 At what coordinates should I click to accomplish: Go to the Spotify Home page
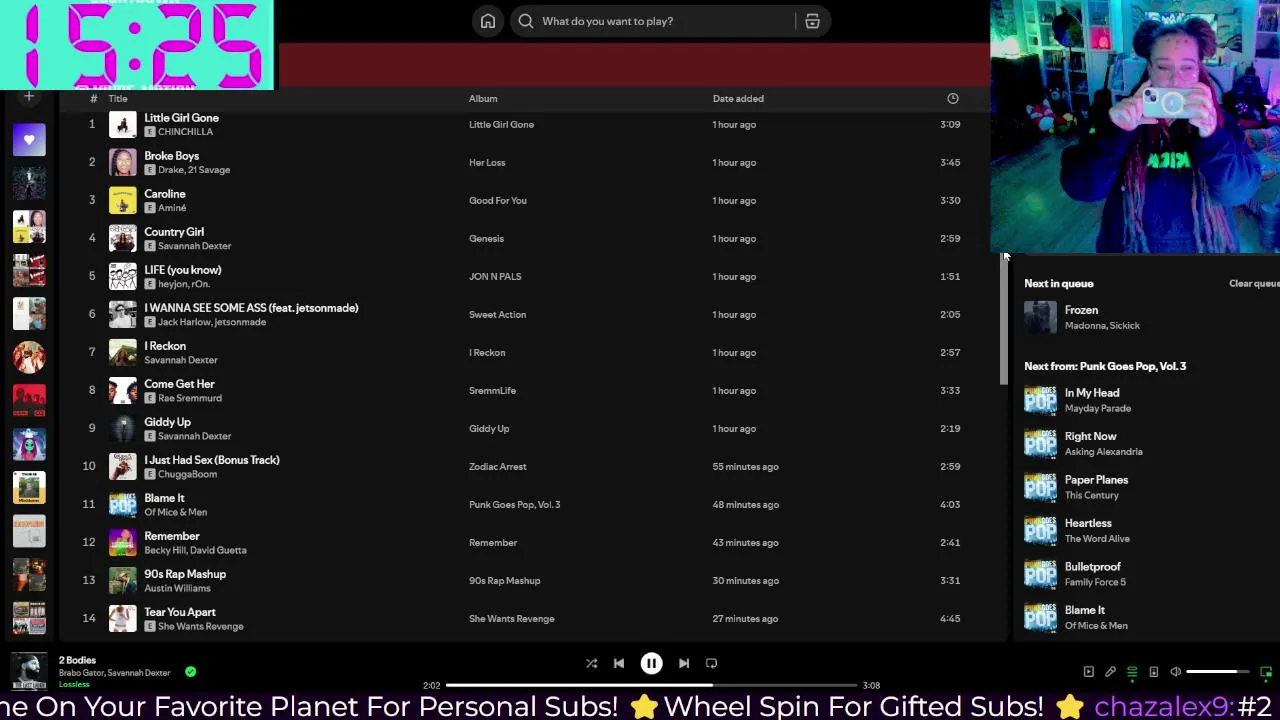click(x=488, y=21)
